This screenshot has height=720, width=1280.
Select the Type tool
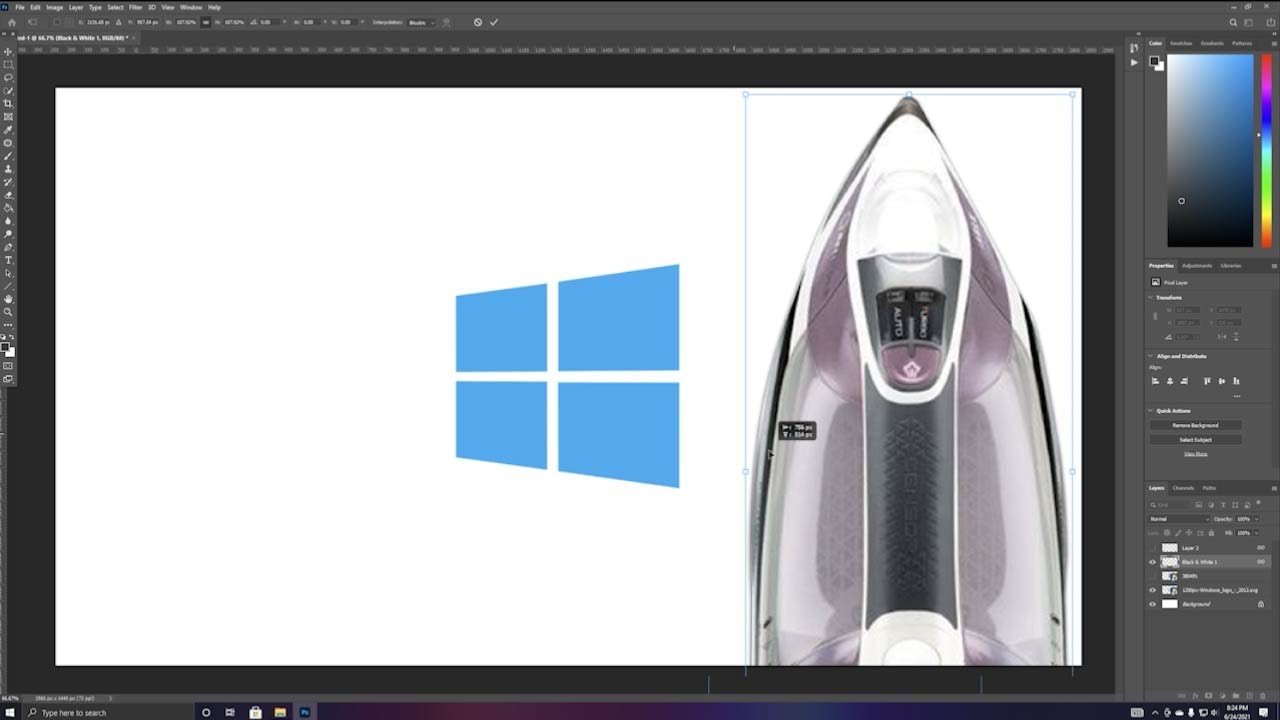[9, 260]
